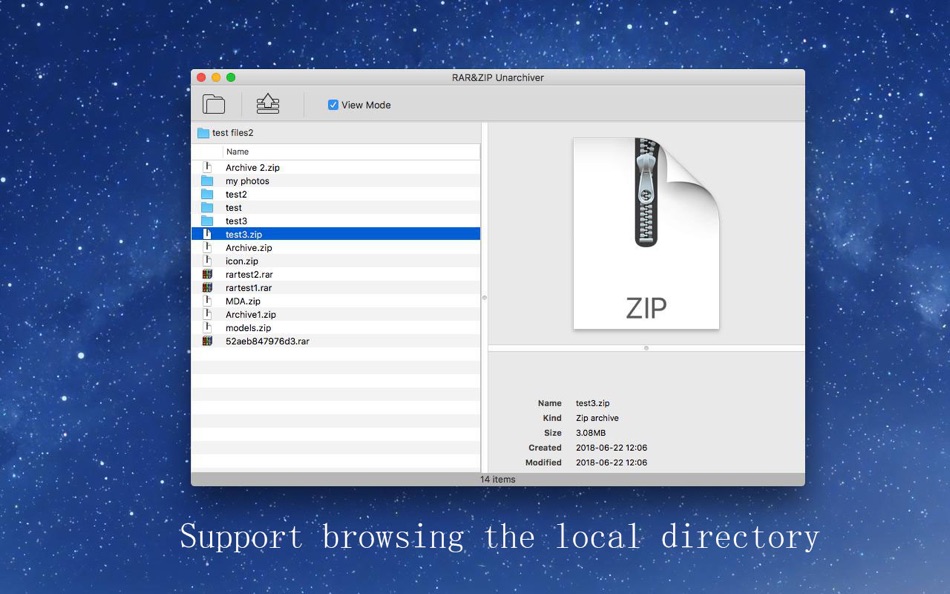Click the my photos folder icon
The width and height of the screenshot is (950, 594).
click(207, 181)
